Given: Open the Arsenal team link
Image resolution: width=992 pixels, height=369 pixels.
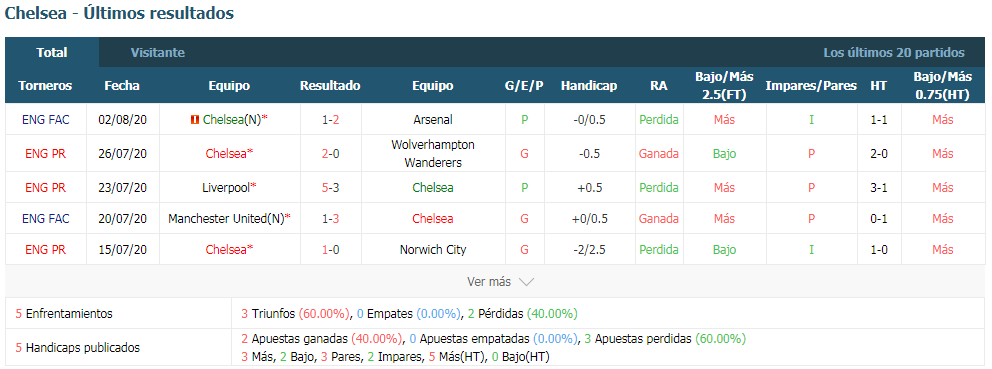Looking at the screenshot, I should click(432, 120).
